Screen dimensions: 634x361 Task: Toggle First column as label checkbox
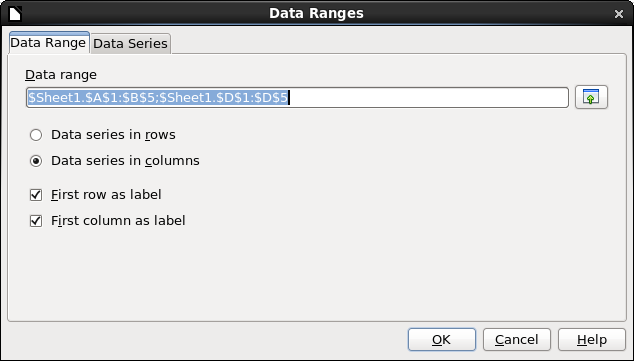(36, 221)
